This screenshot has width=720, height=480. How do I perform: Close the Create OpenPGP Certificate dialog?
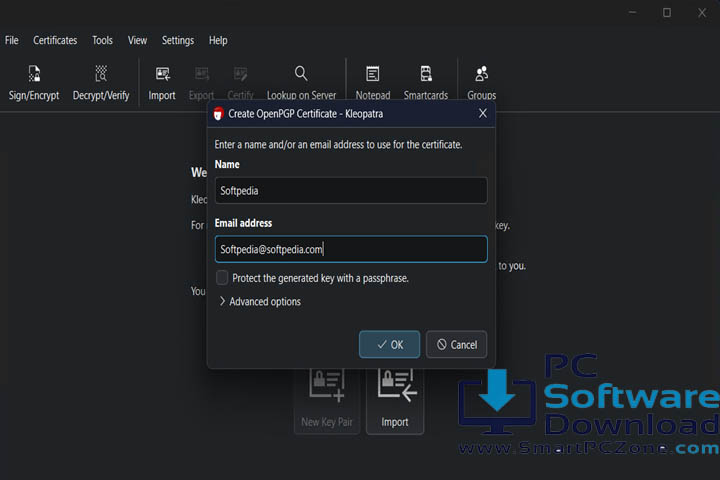(483, 113)
